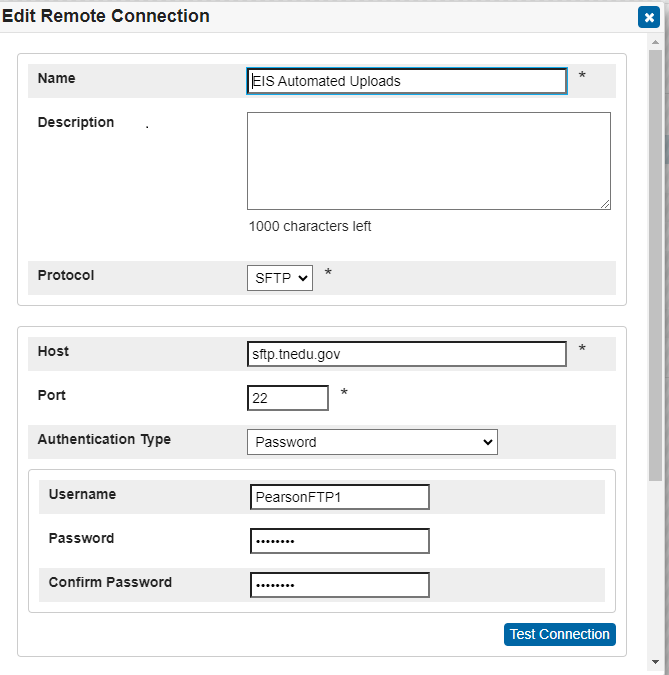Click the Username field with PearsonFTP1
The height and width of the screenshot is (675, 669).
pyautogui.click(x=339, y=497)
